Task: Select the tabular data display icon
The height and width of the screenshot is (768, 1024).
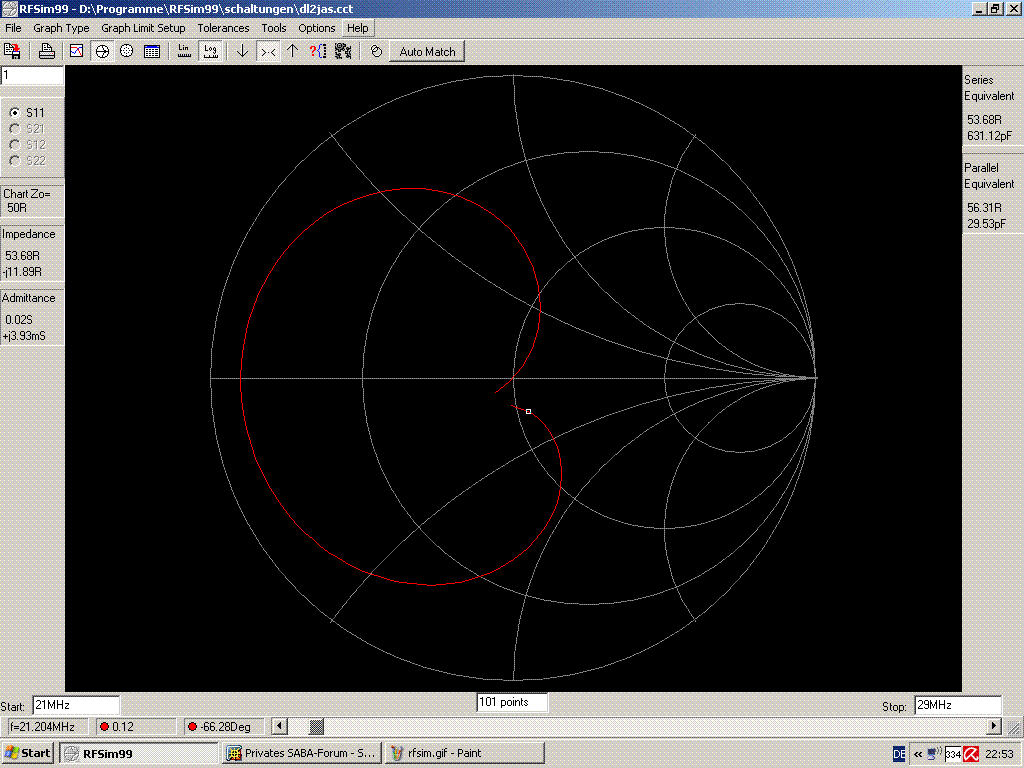Action: pos(152,51)
